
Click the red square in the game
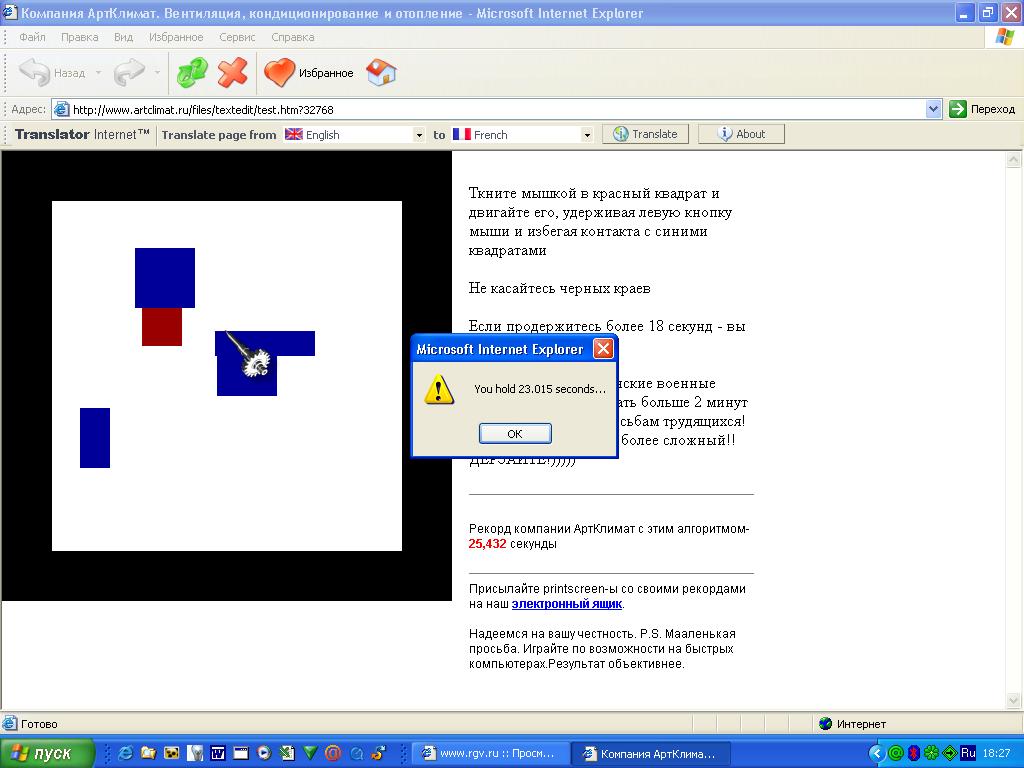pyautogui.click(x=162, y=327)
